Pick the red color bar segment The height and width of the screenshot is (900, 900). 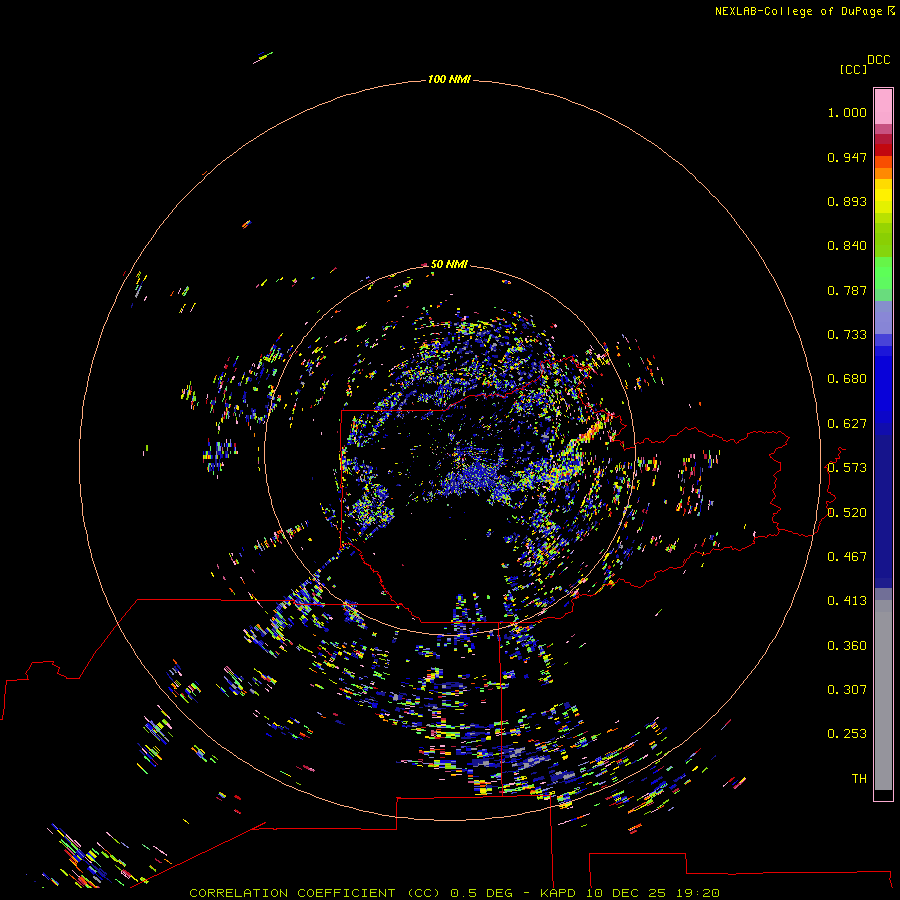(x=883, y=150)
